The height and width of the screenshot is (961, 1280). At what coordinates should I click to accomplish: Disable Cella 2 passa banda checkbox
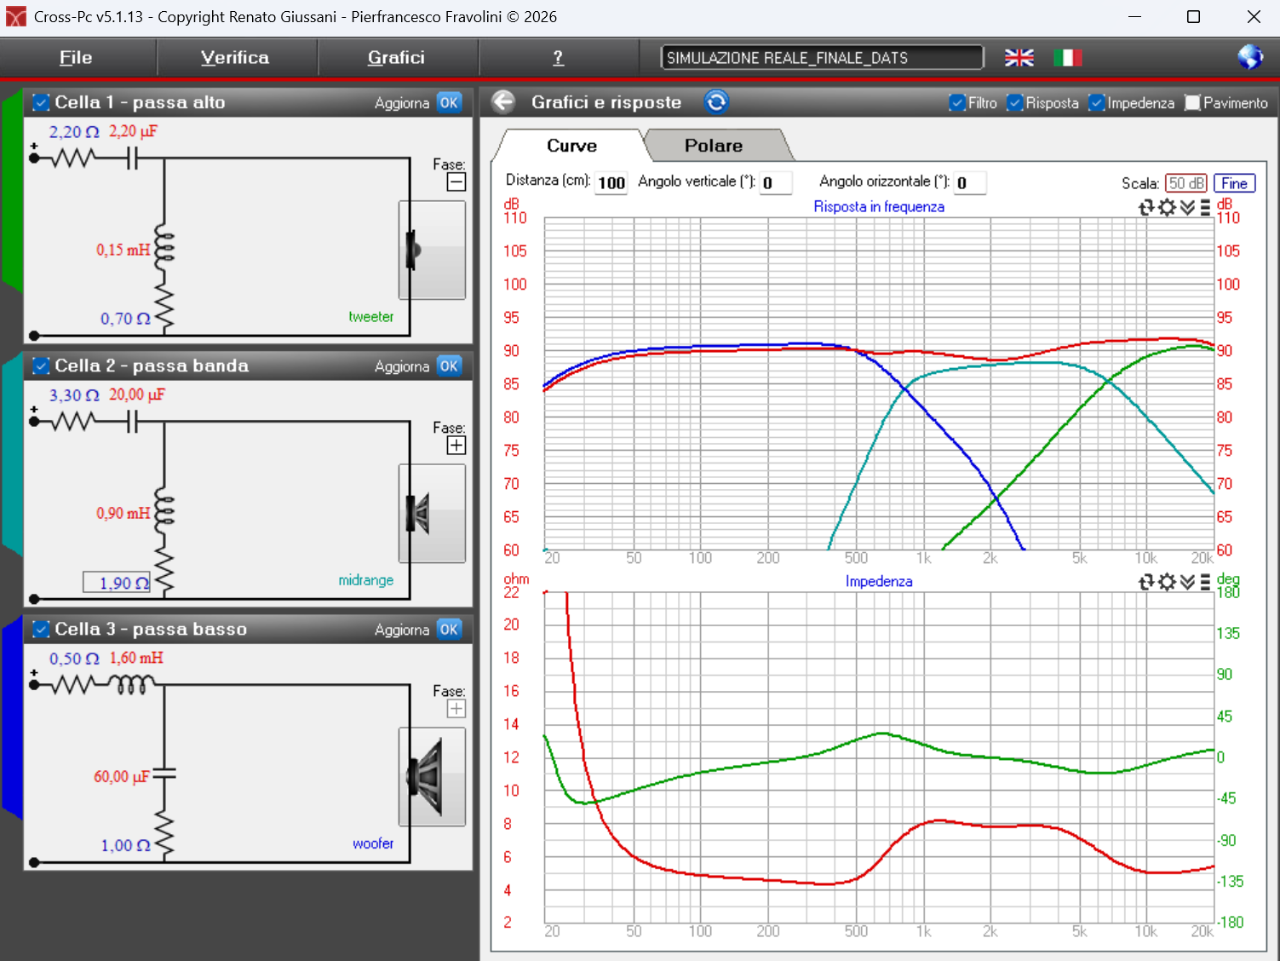point(41,366)
